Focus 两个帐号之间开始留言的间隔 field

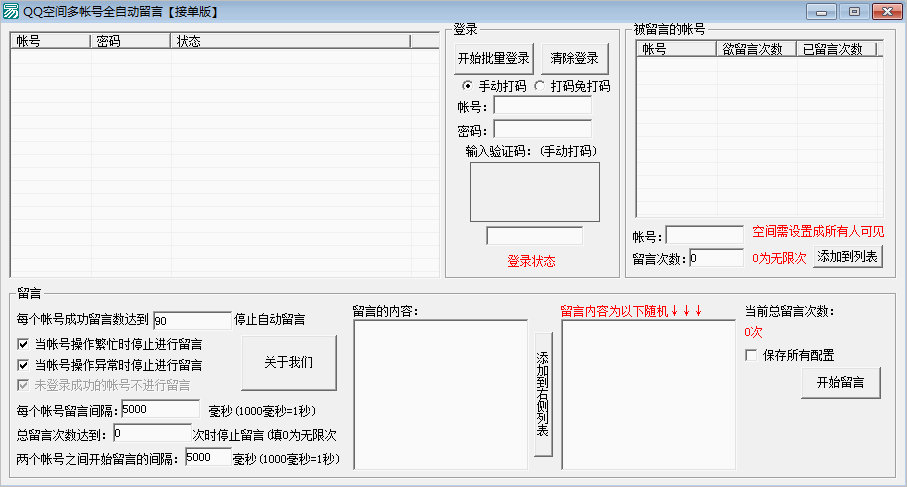(x=208, y=457)
